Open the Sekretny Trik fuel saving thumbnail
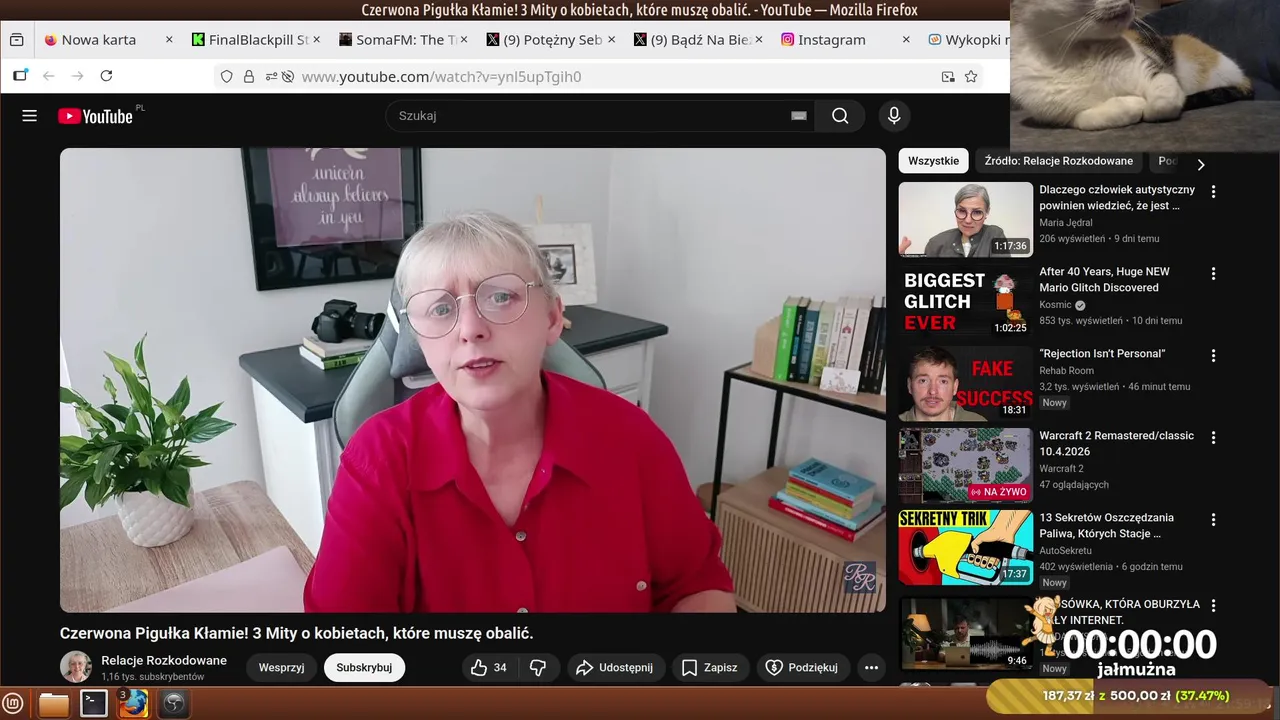1280x720 pixels. click(965, 547)
